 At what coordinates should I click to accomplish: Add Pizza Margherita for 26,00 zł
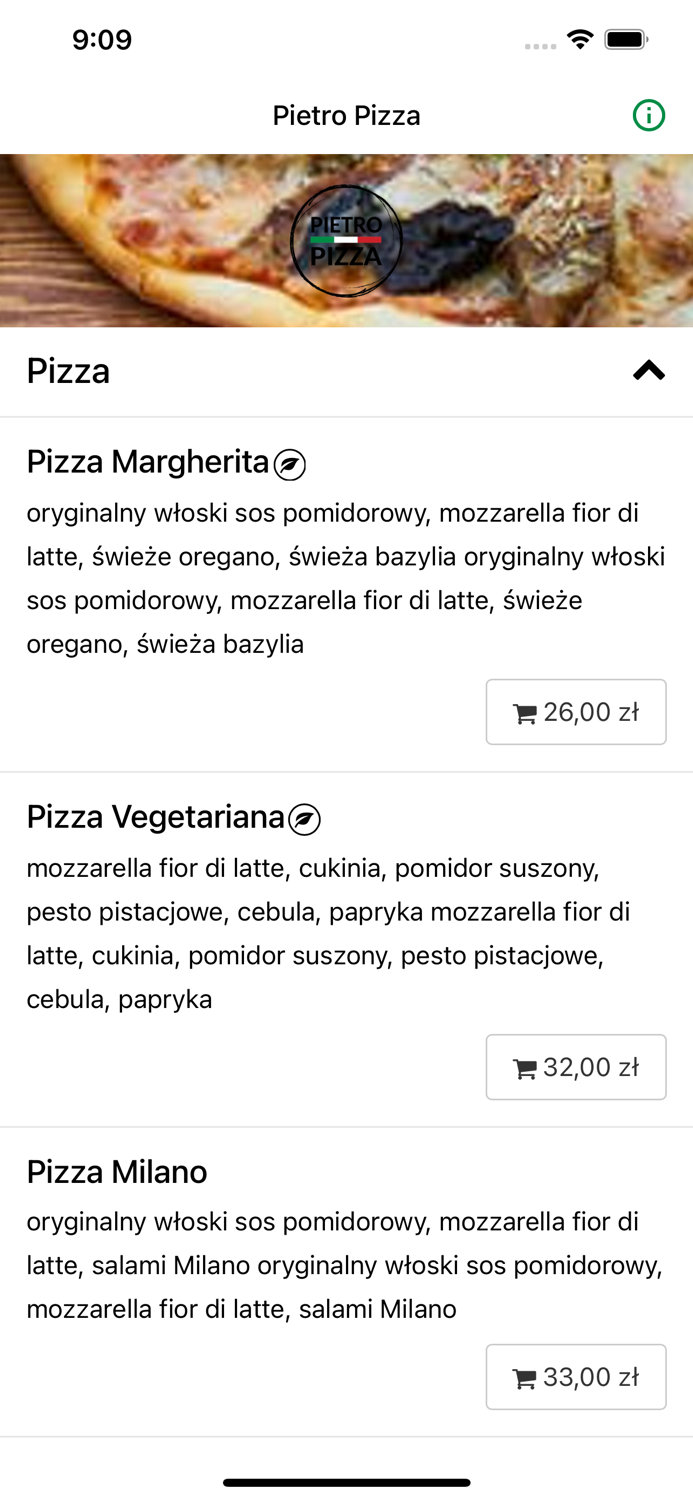point(577,712)
